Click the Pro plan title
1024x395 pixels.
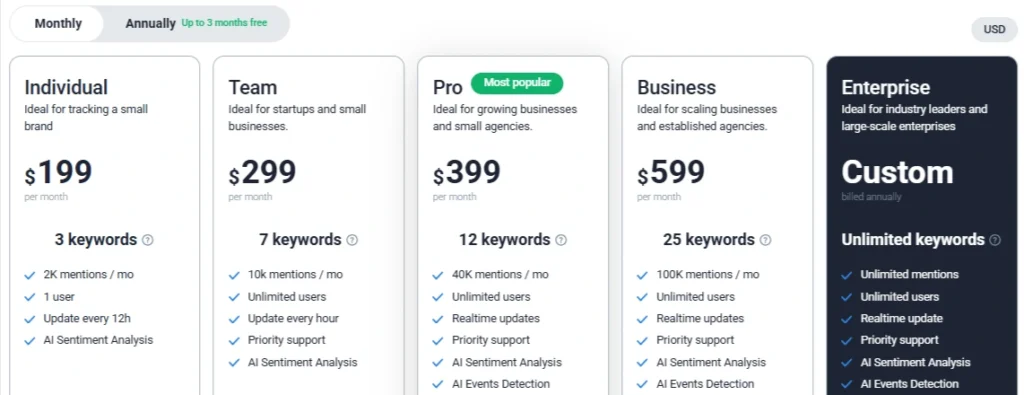pyautogui.click(x=447, y=87)
